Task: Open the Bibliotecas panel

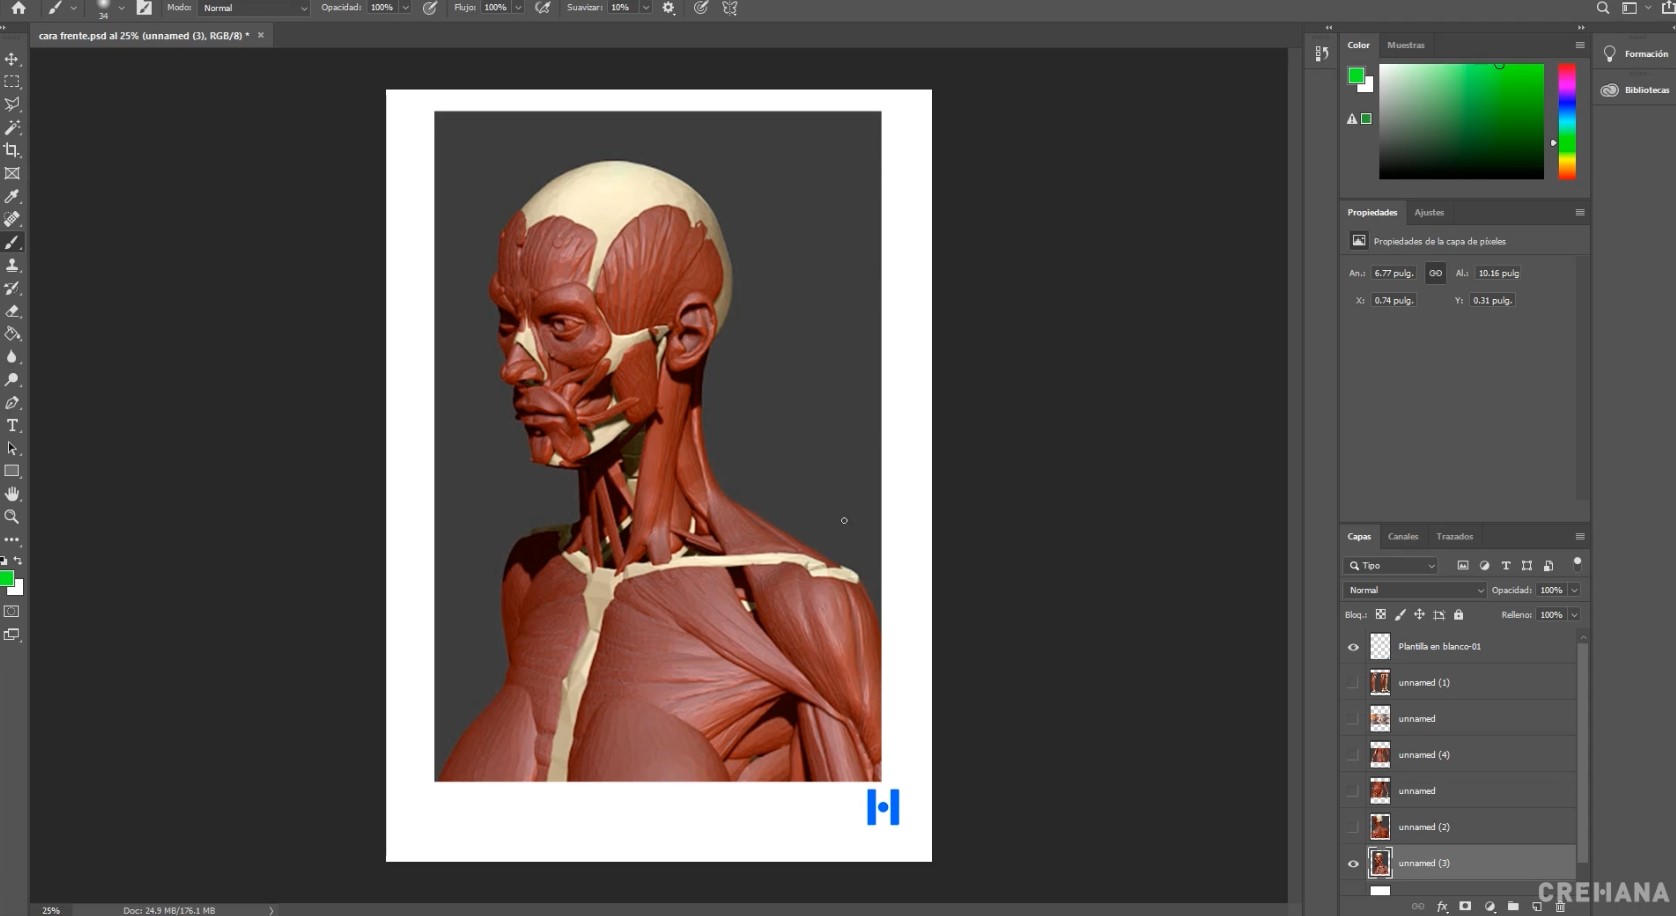Action: 1636,90
